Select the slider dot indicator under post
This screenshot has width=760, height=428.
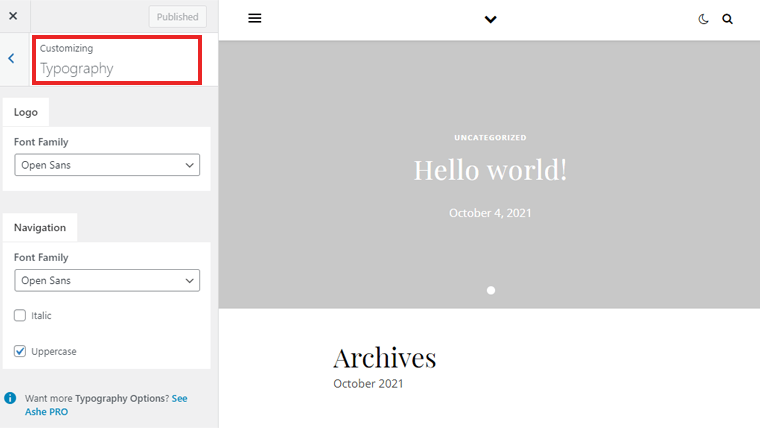point(491,290)
